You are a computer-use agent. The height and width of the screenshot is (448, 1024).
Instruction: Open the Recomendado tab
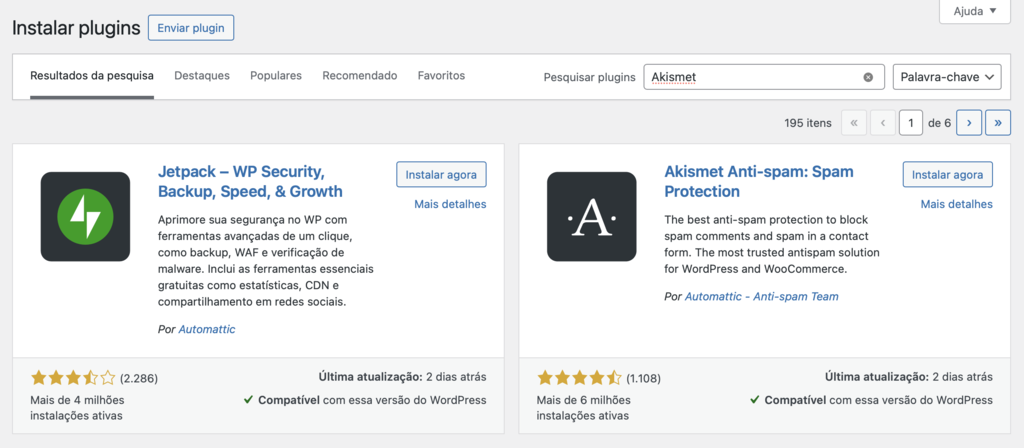click(x=360, y=76)
